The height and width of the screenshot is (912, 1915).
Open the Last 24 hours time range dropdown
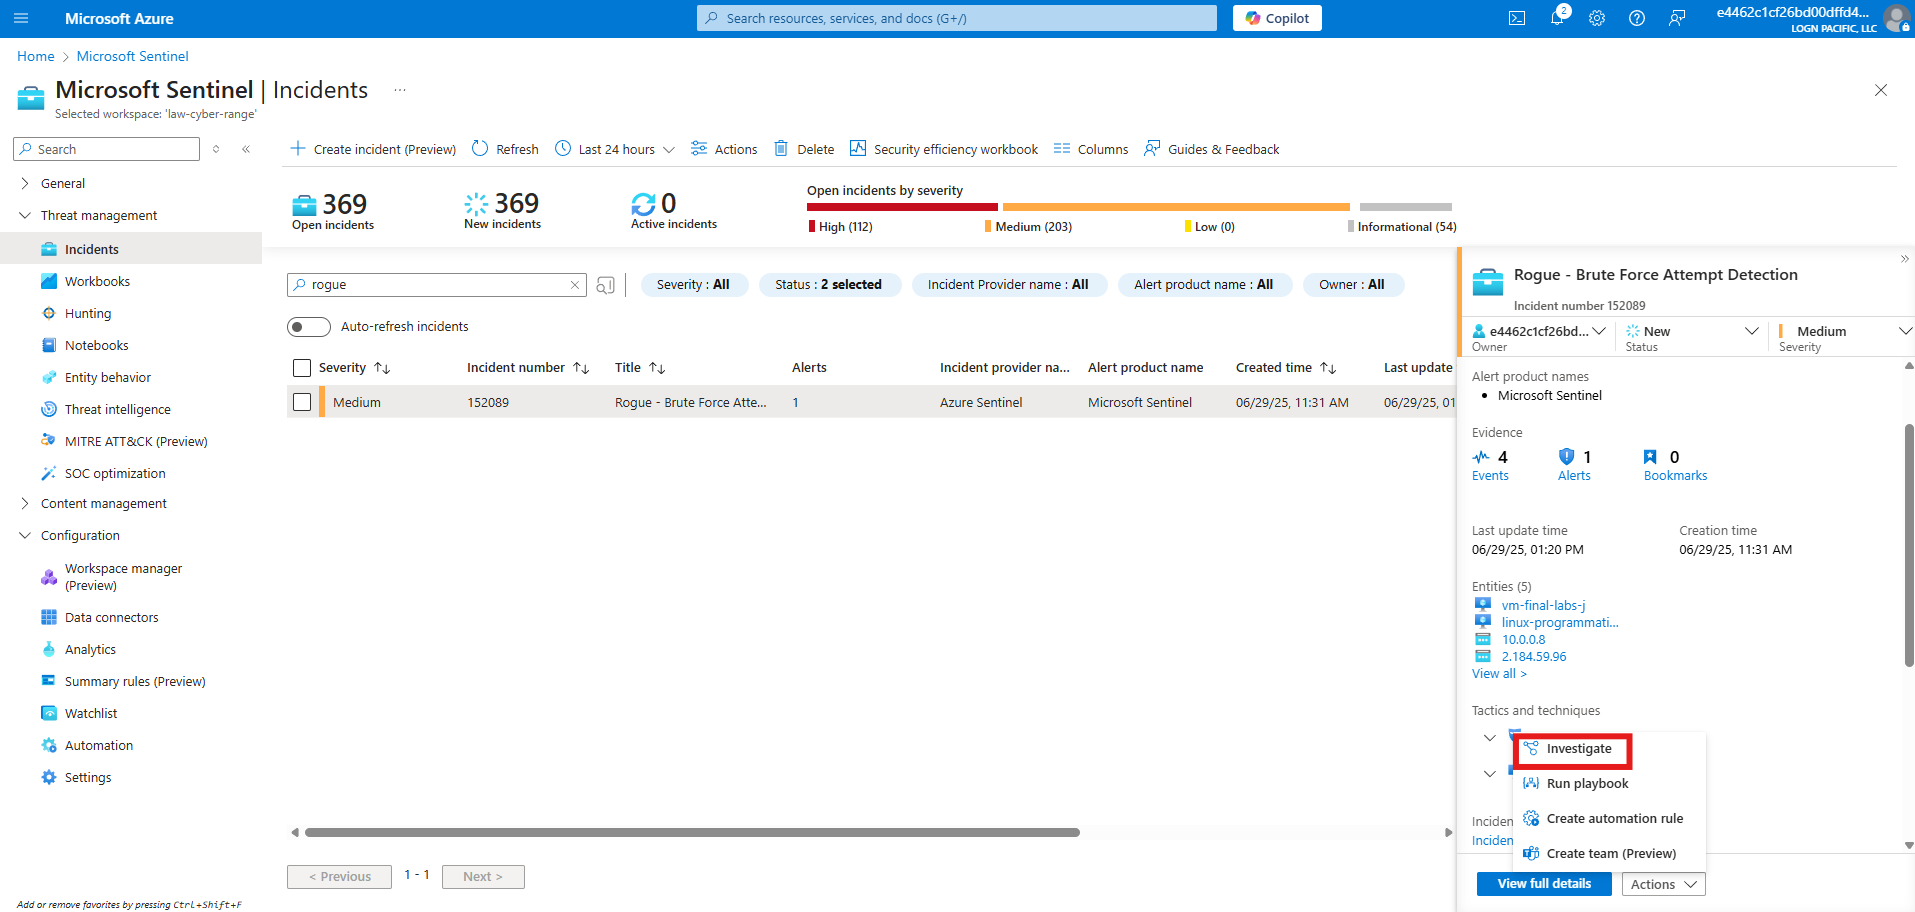[x=615, y=149]
